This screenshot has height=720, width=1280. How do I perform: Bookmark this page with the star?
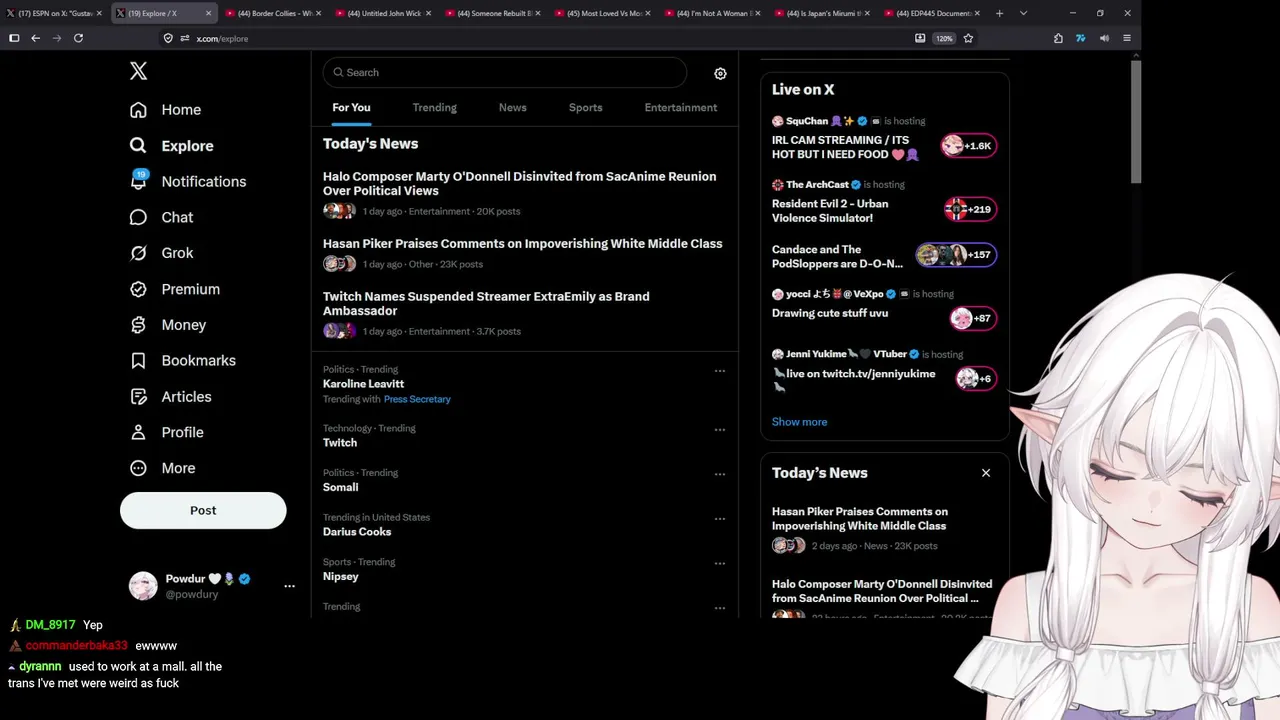969,38
